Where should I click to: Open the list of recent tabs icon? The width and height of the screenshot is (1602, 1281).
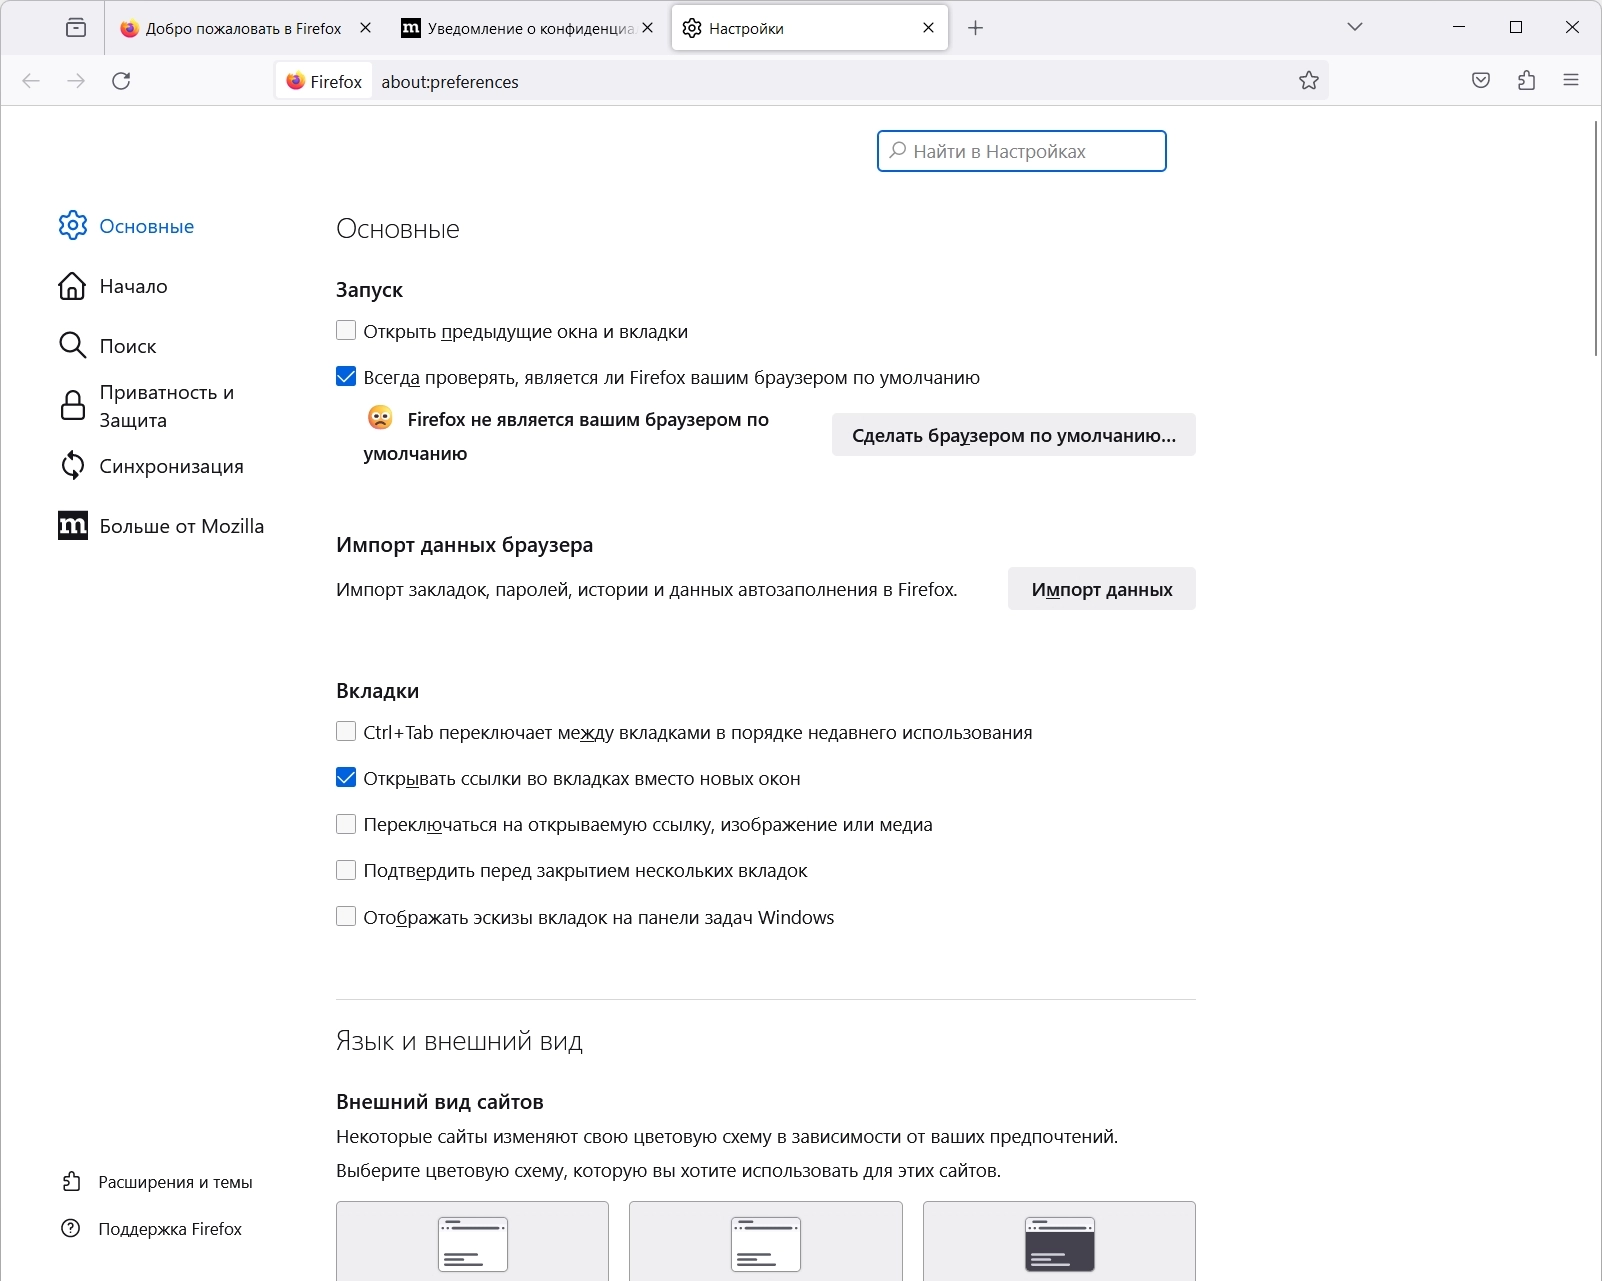click(x=76, y=28)
